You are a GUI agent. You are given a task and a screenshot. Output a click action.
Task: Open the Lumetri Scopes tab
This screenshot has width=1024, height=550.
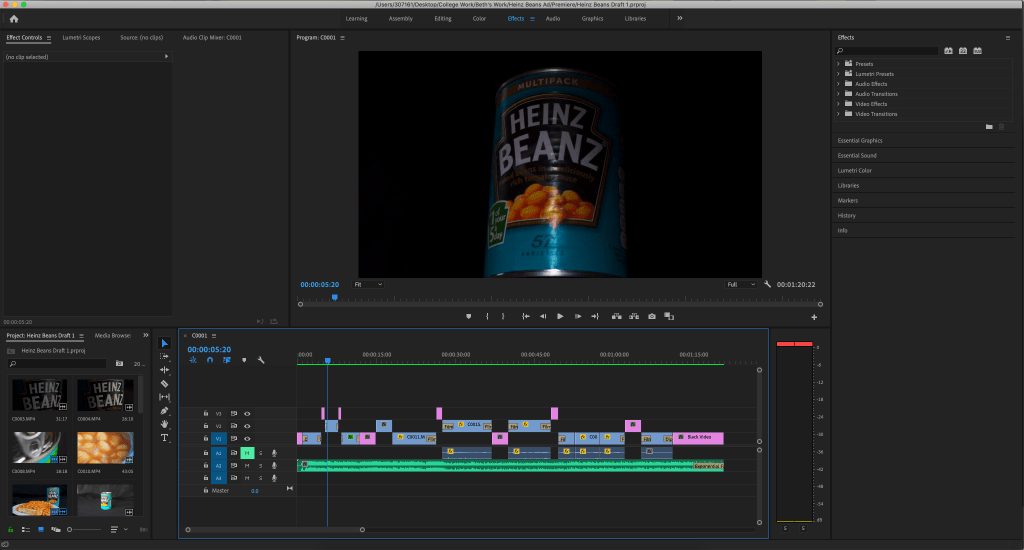[81, 38]
